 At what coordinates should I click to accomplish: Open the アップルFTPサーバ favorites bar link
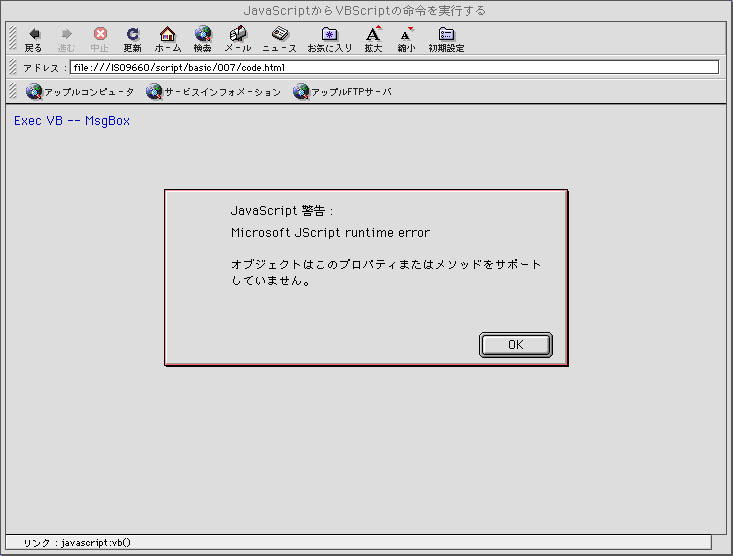point(342,92)
